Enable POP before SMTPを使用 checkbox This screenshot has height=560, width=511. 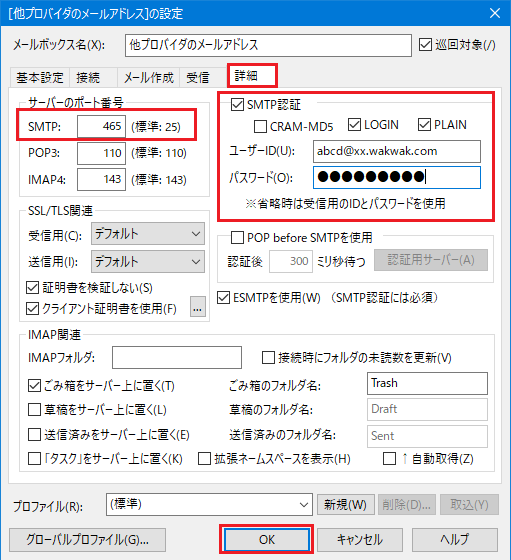[x=237, y=238]
